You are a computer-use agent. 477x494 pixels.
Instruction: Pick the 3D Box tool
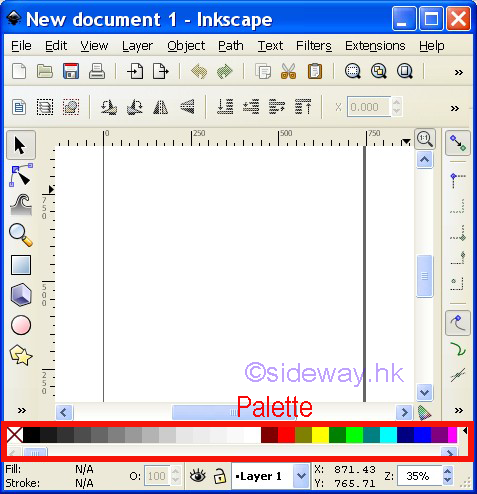point(21,295)
